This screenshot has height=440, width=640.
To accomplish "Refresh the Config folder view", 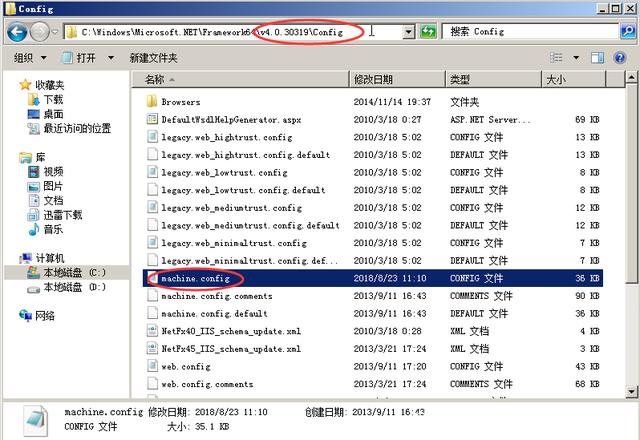I will [428, 31].
